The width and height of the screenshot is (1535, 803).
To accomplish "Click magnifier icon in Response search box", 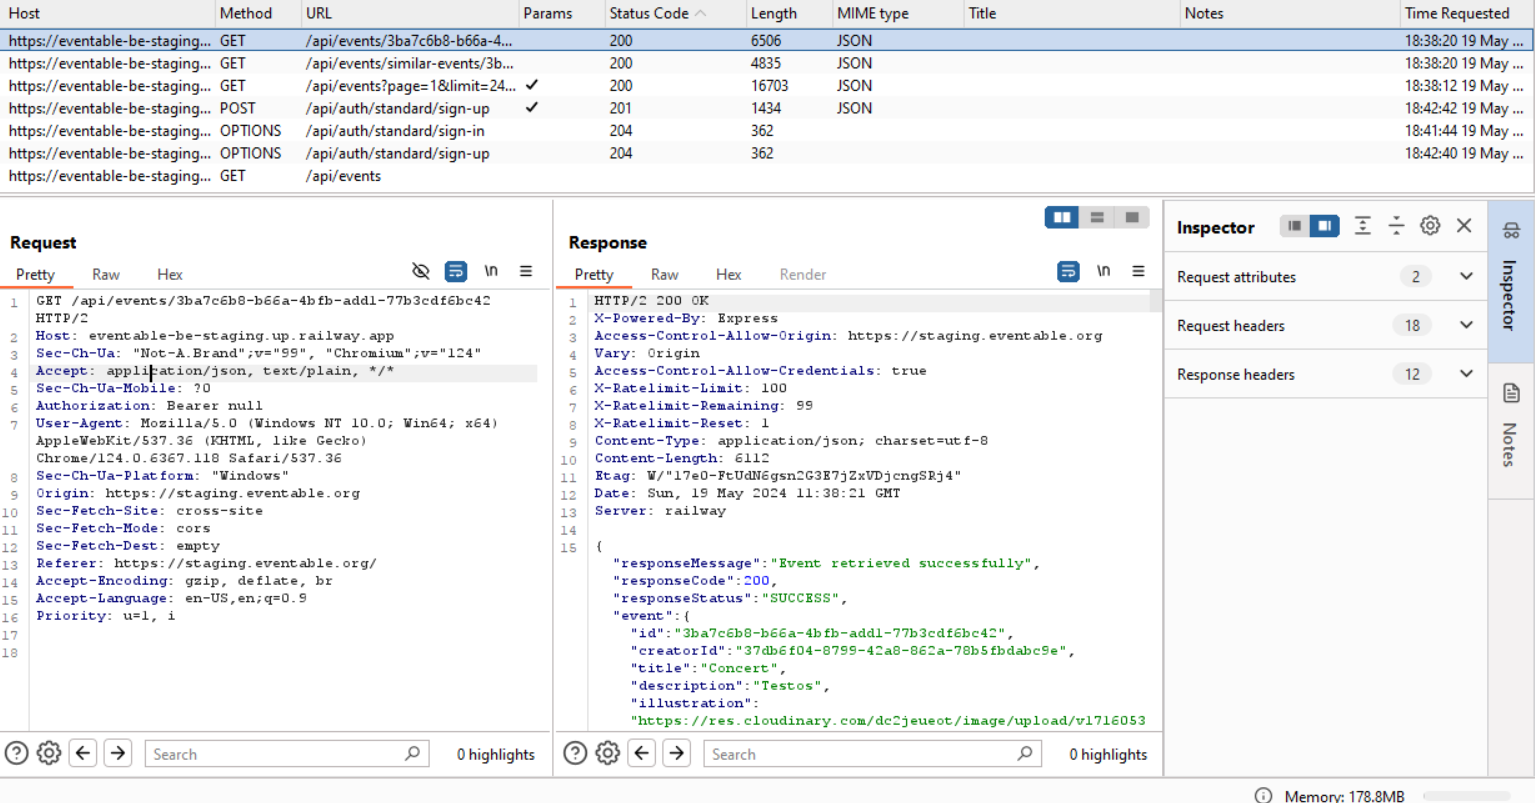I will pos(1025,753).
